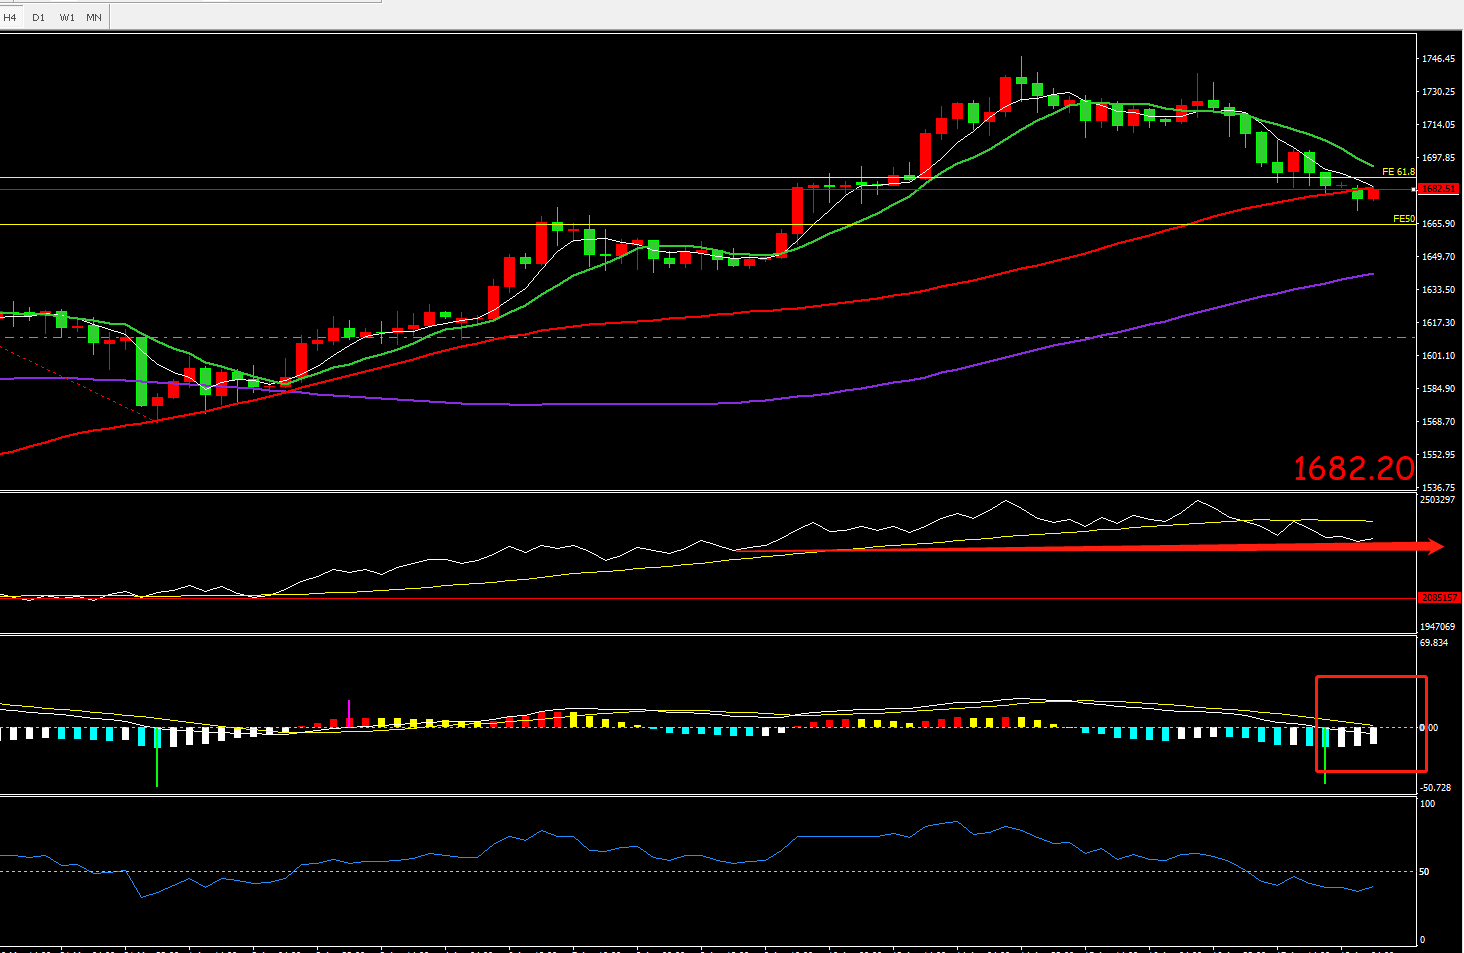Image resolution: width=1464 pixels, height=953 pixels.
Task: Select the white square handle on price line
Action: [1413, 188]
